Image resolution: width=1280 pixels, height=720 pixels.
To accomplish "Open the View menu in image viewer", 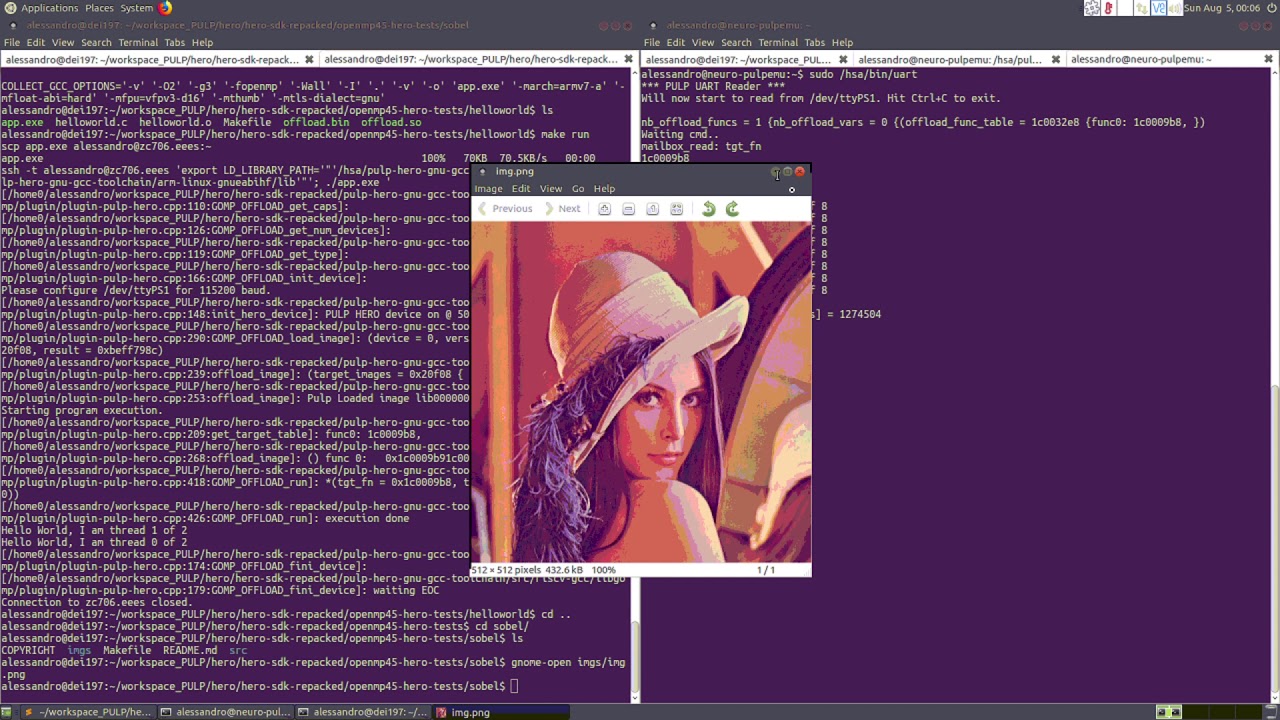I will coord(551,189).
